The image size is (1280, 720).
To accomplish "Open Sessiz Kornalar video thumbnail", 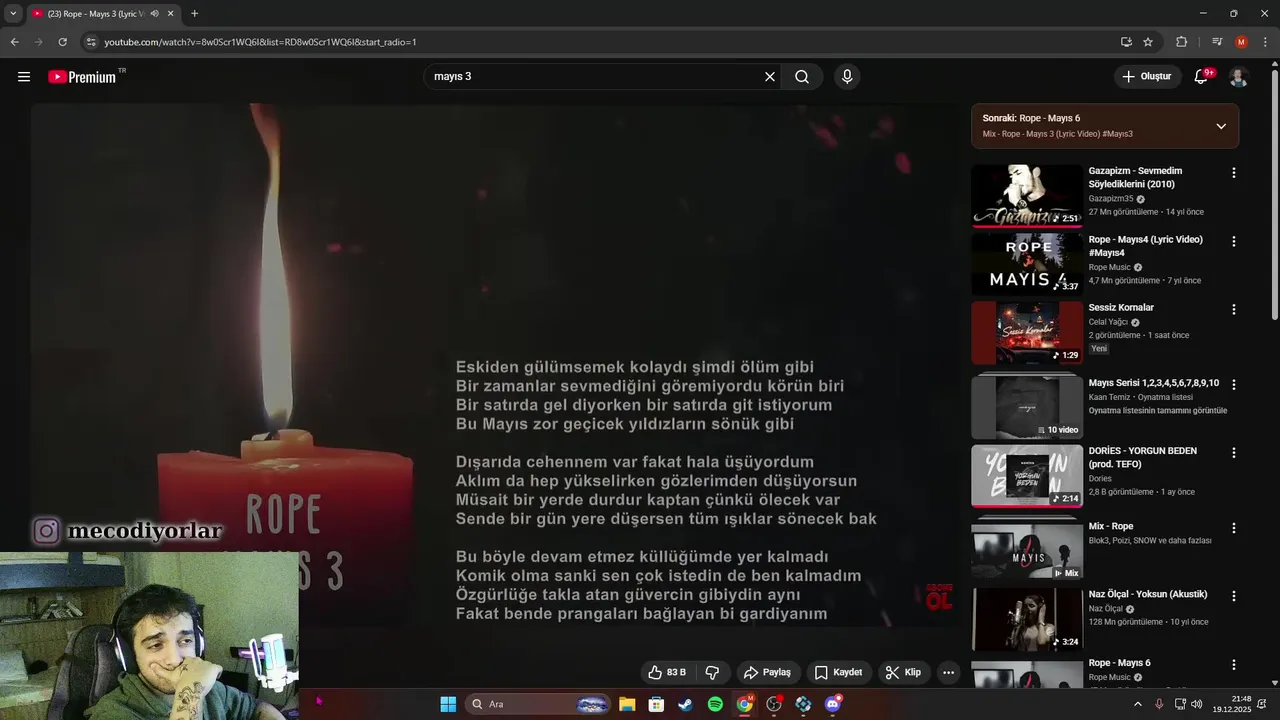I will tap(1027, 333).
